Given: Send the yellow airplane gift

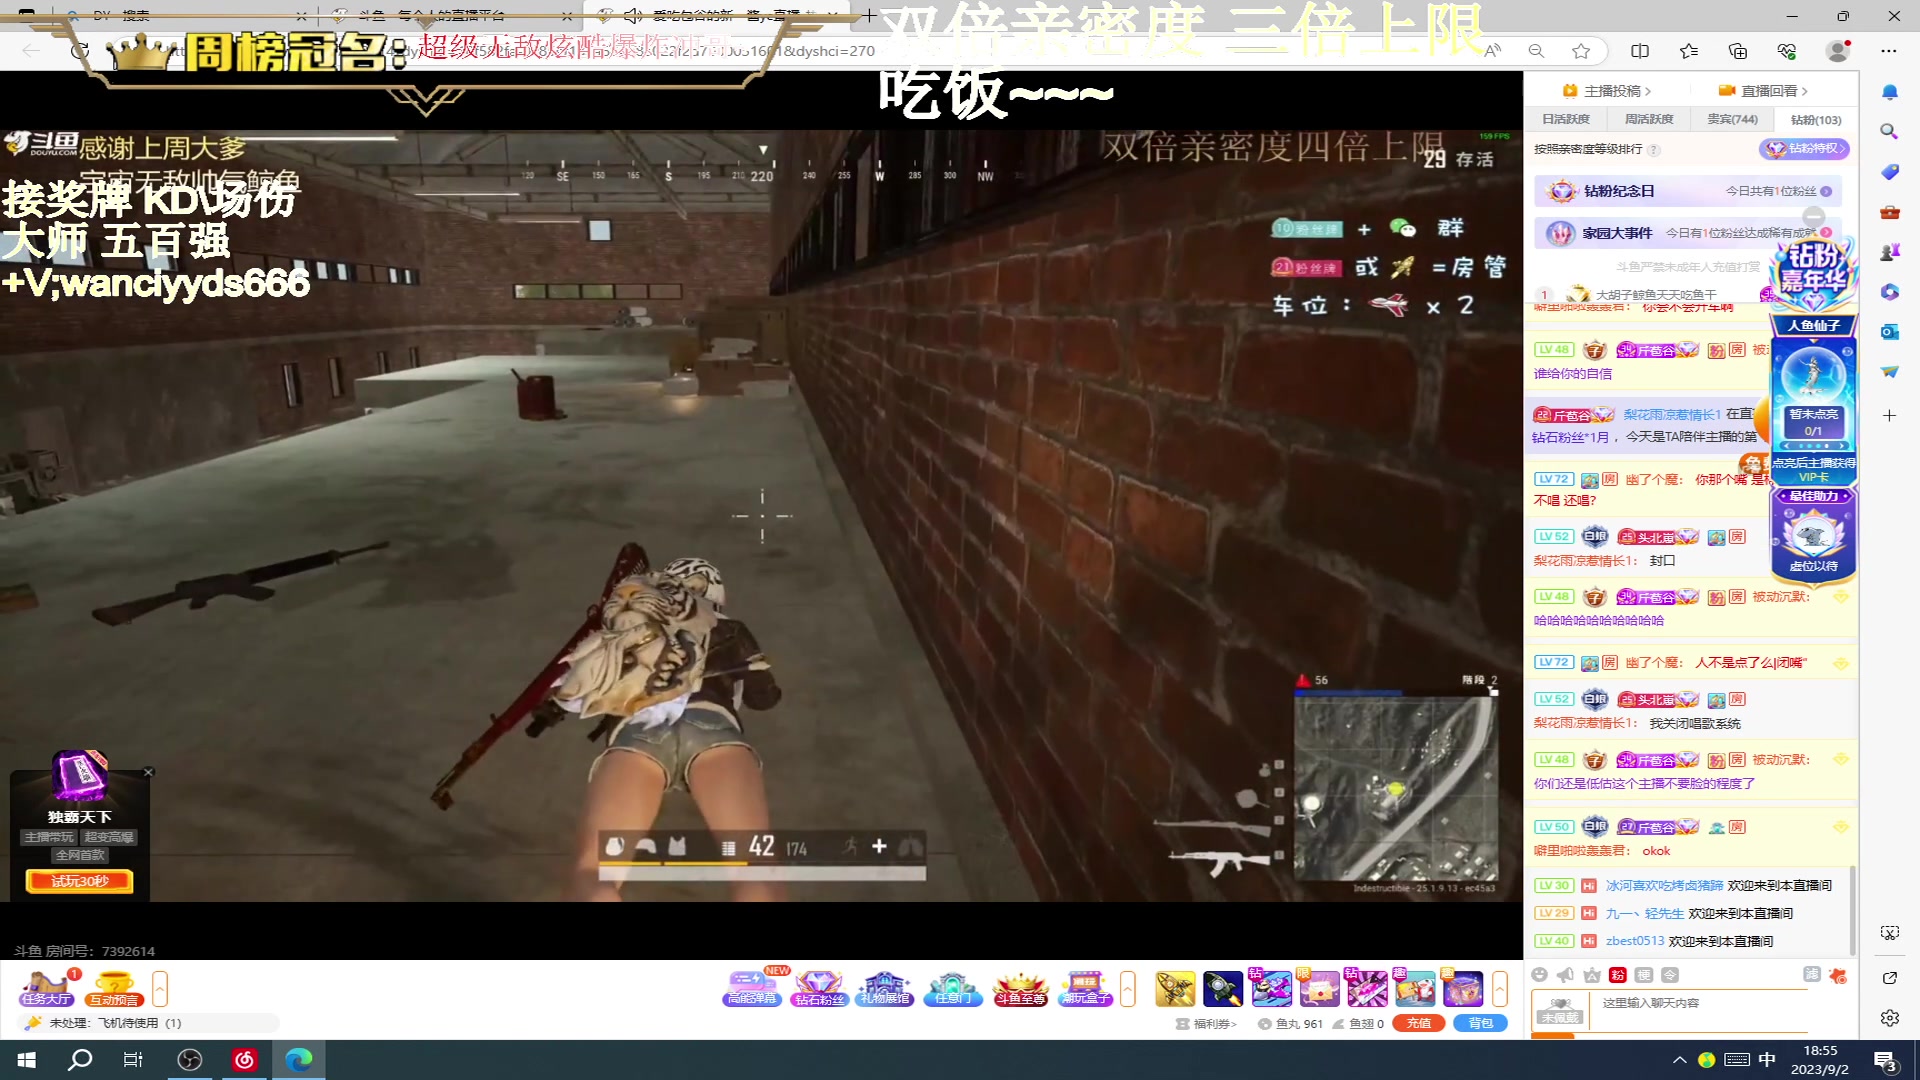Looking at the screenshot, I should (x=1175, y=989).
